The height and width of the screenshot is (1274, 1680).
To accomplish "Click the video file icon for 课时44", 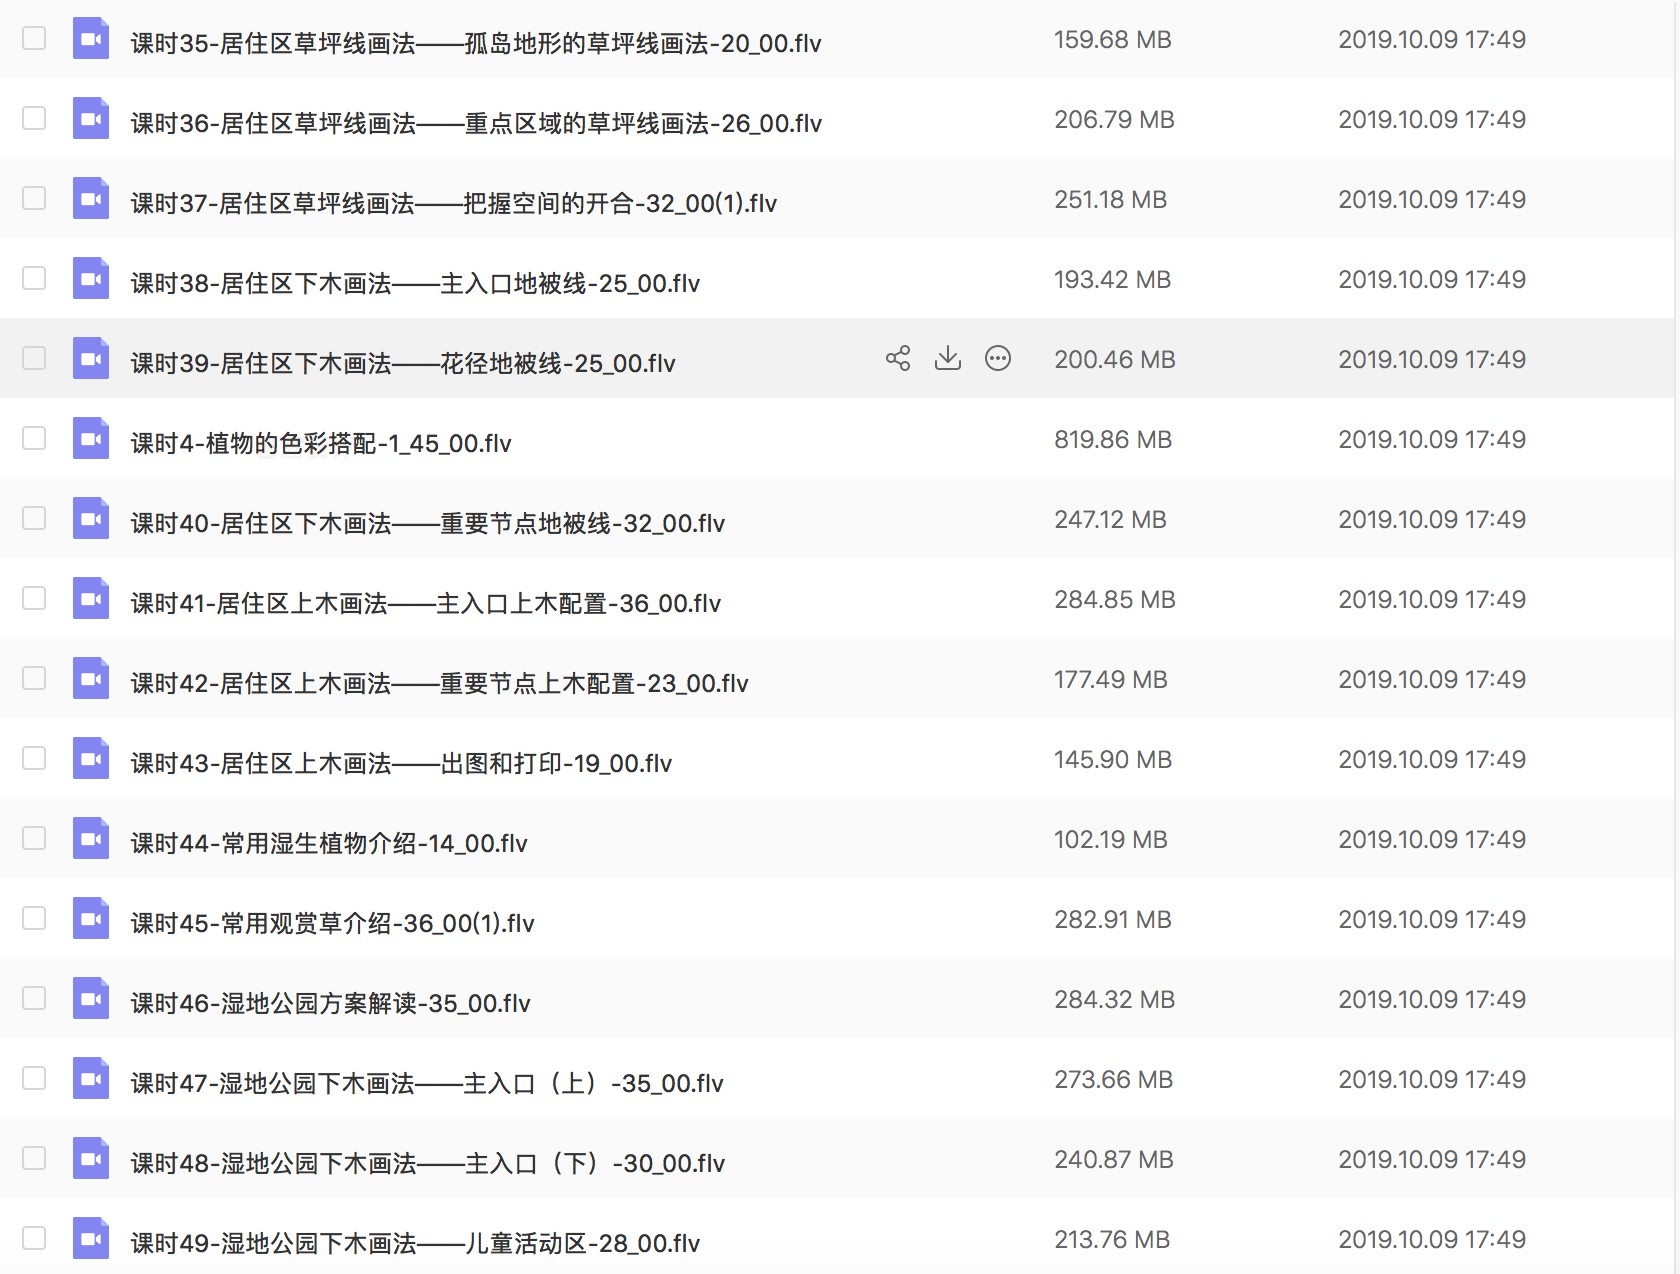I will coord(91,839).
